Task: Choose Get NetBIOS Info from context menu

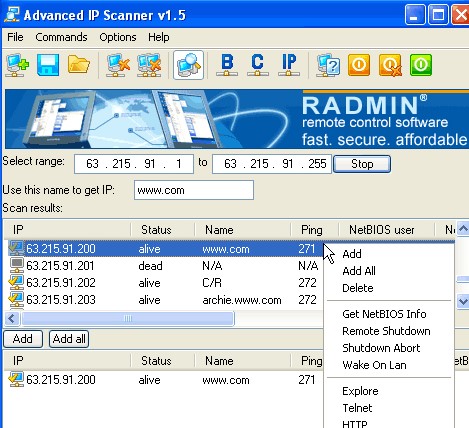Action: 384,314
